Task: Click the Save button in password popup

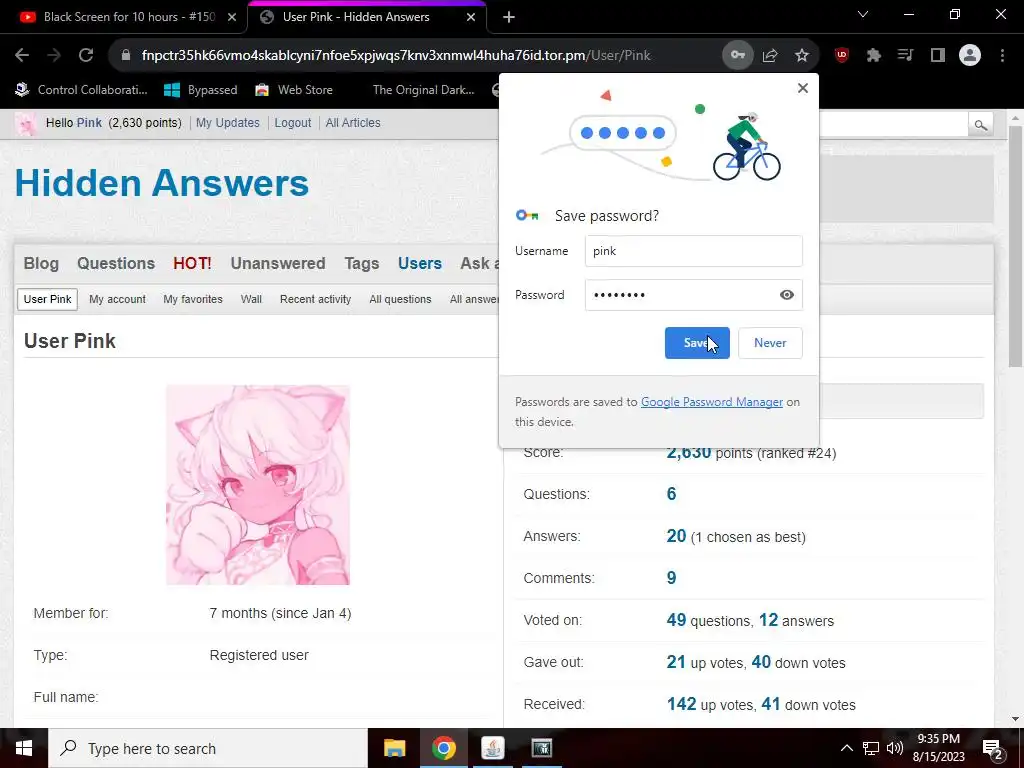Action: 697,343
